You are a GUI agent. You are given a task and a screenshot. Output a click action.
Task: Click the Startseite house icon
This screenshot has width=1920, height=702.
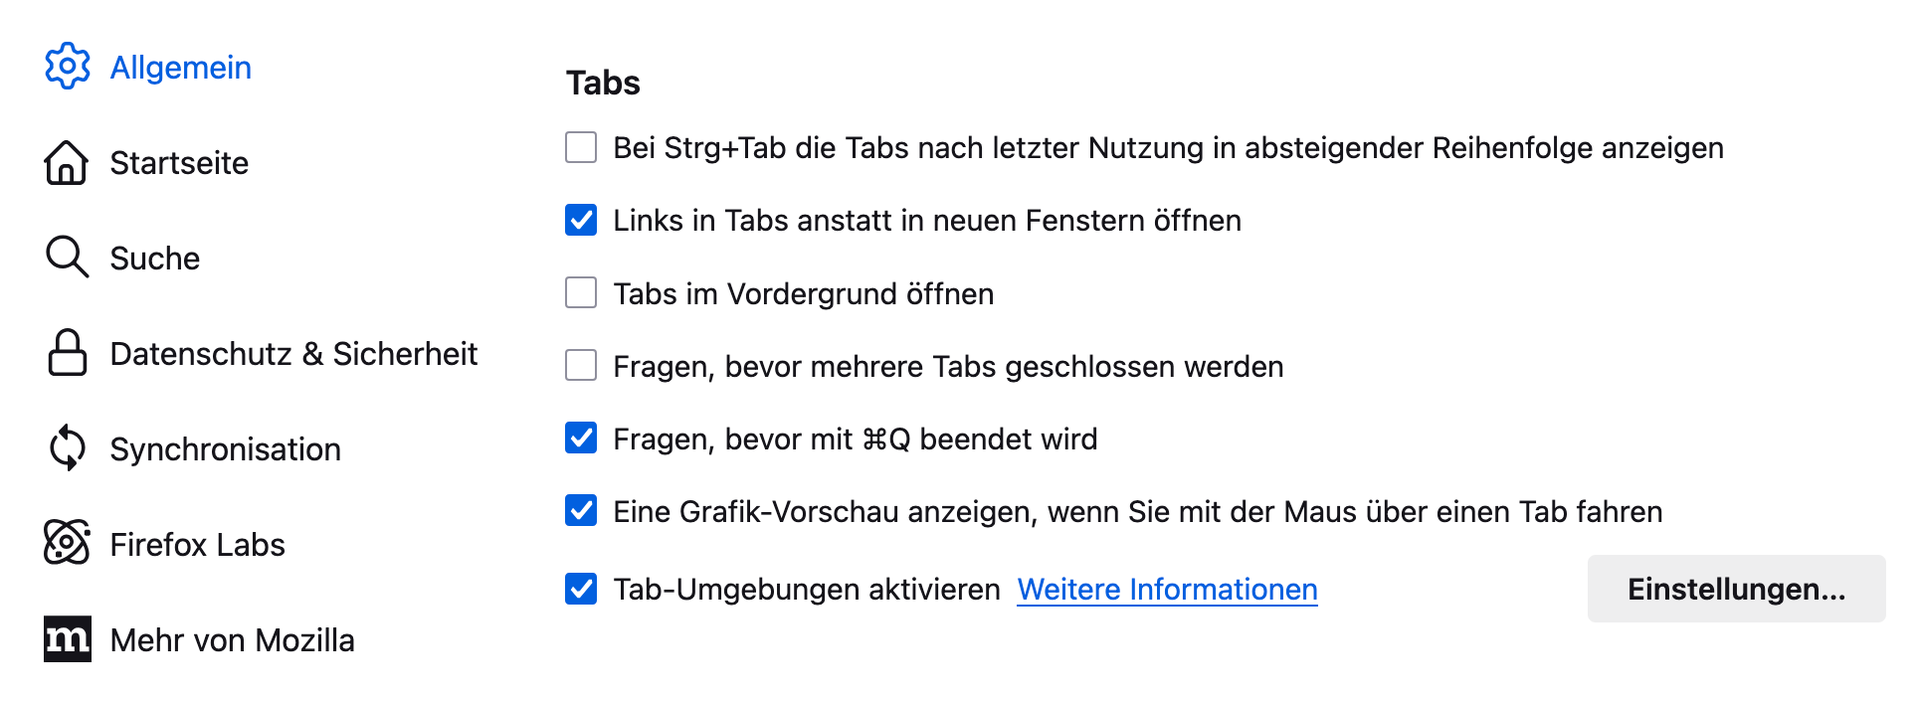[x=67, y=162]
